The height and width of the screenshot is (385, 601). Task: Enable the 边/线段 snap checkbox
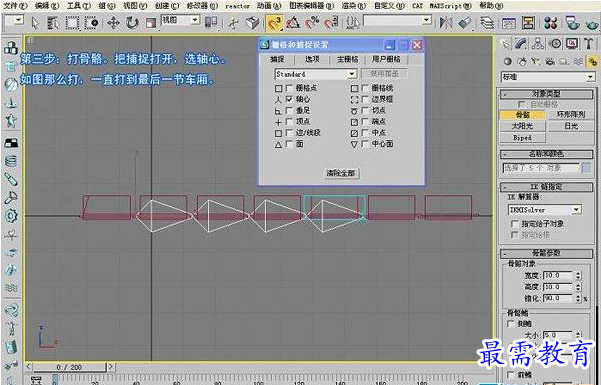point(289,133)
